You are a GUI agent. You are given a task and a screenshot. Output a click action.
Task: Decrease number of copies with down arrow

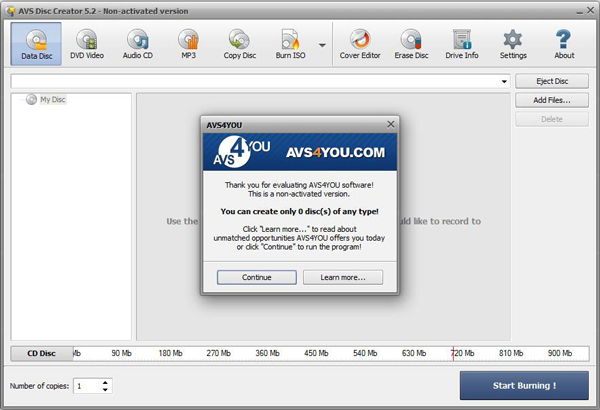(x=105, y=390)
